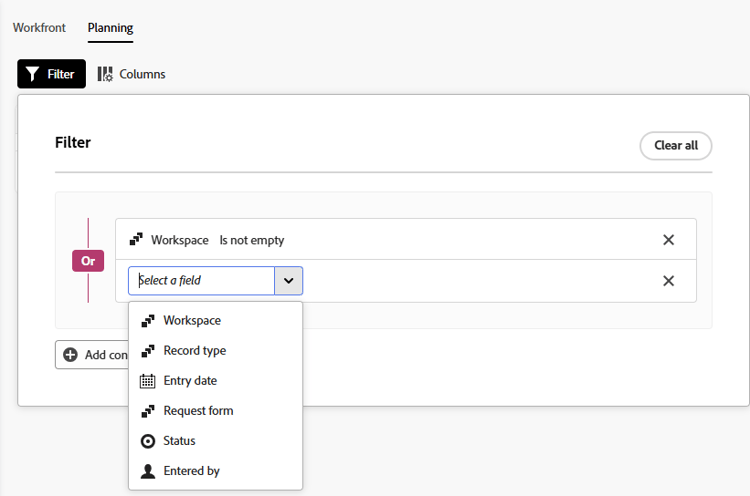
Task: Switch to the Workfront tab
Action: point(39,28)
